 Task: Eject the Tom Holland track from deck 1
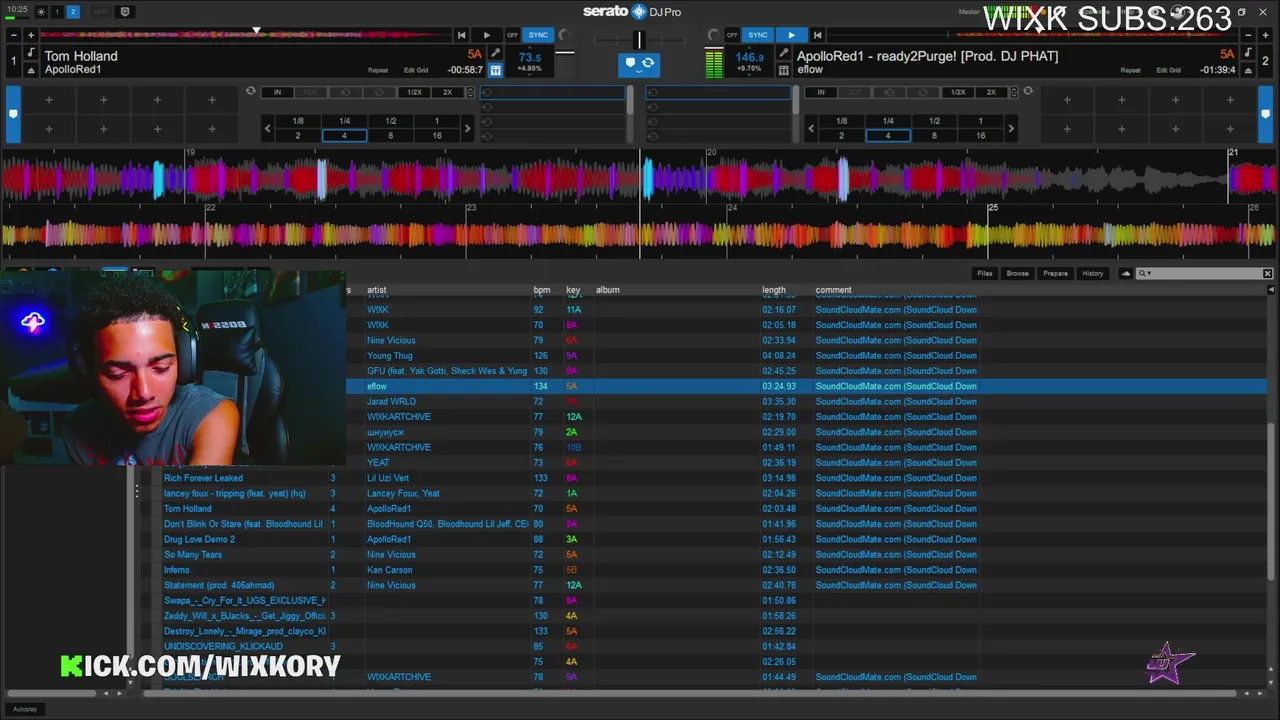point(30,70)
